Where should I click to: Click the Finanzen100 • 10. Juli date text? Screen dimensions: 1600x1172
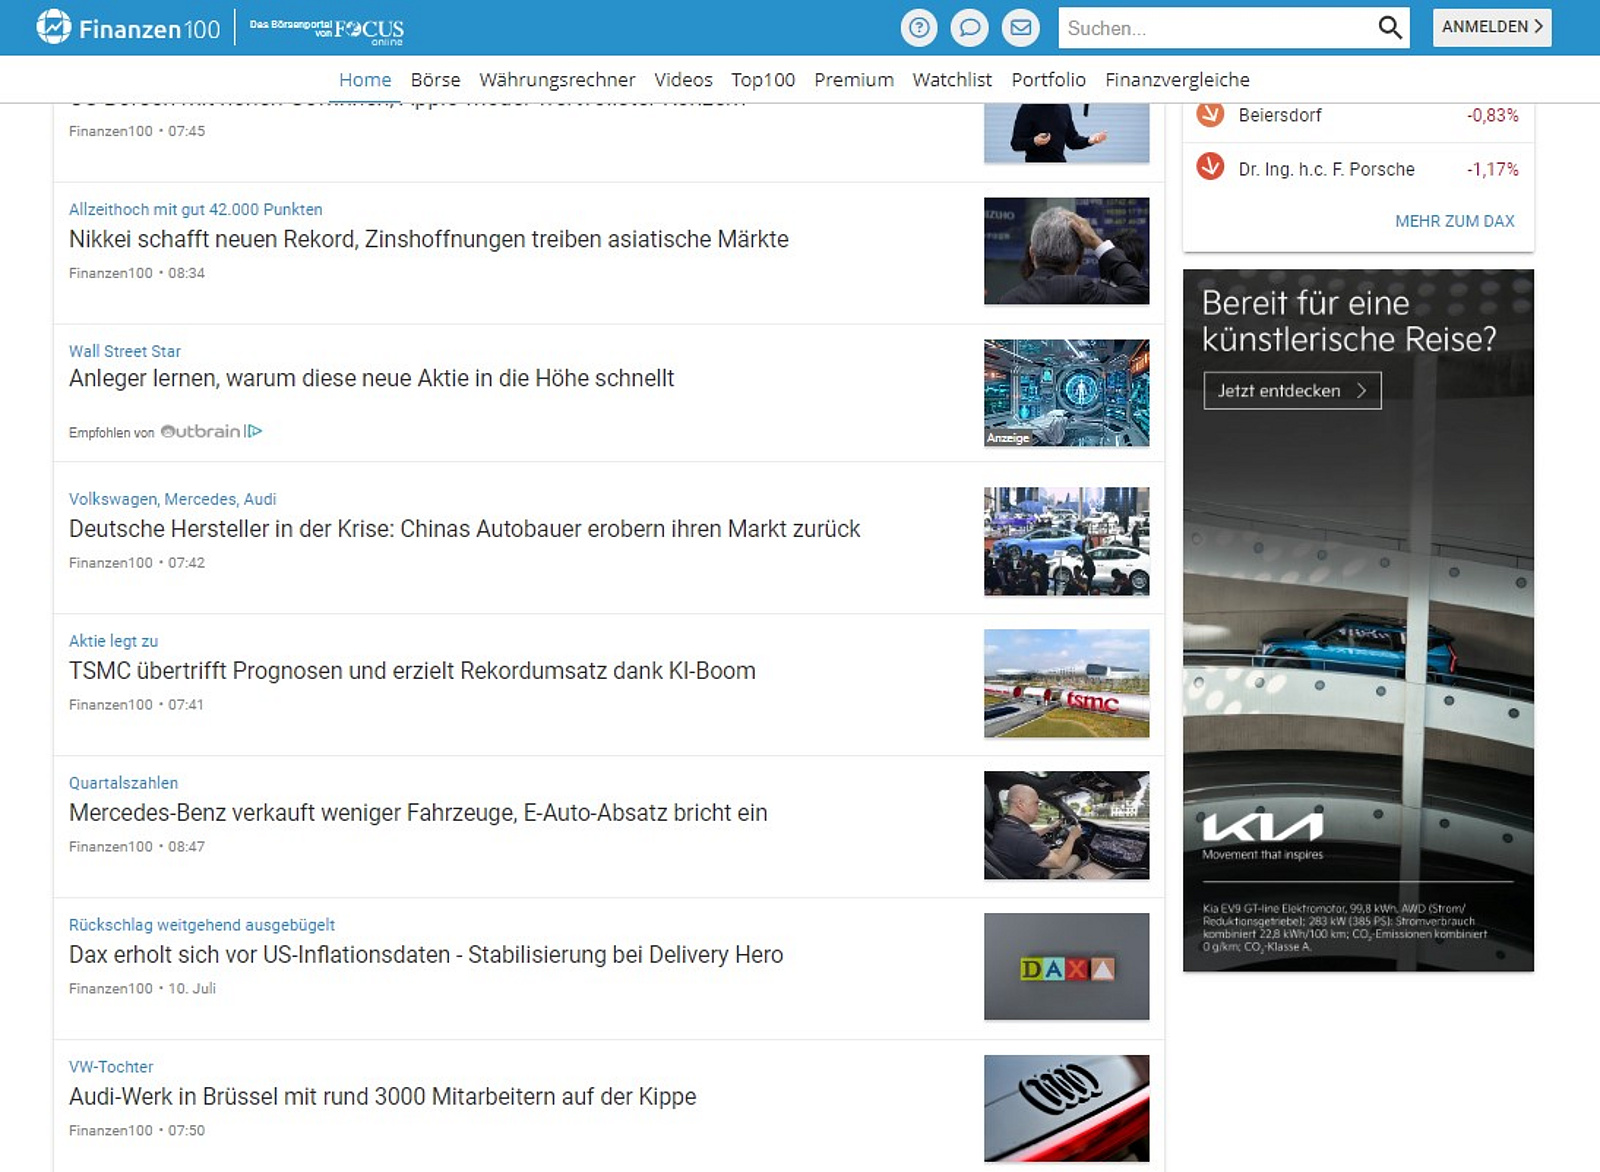pos(142,988)
